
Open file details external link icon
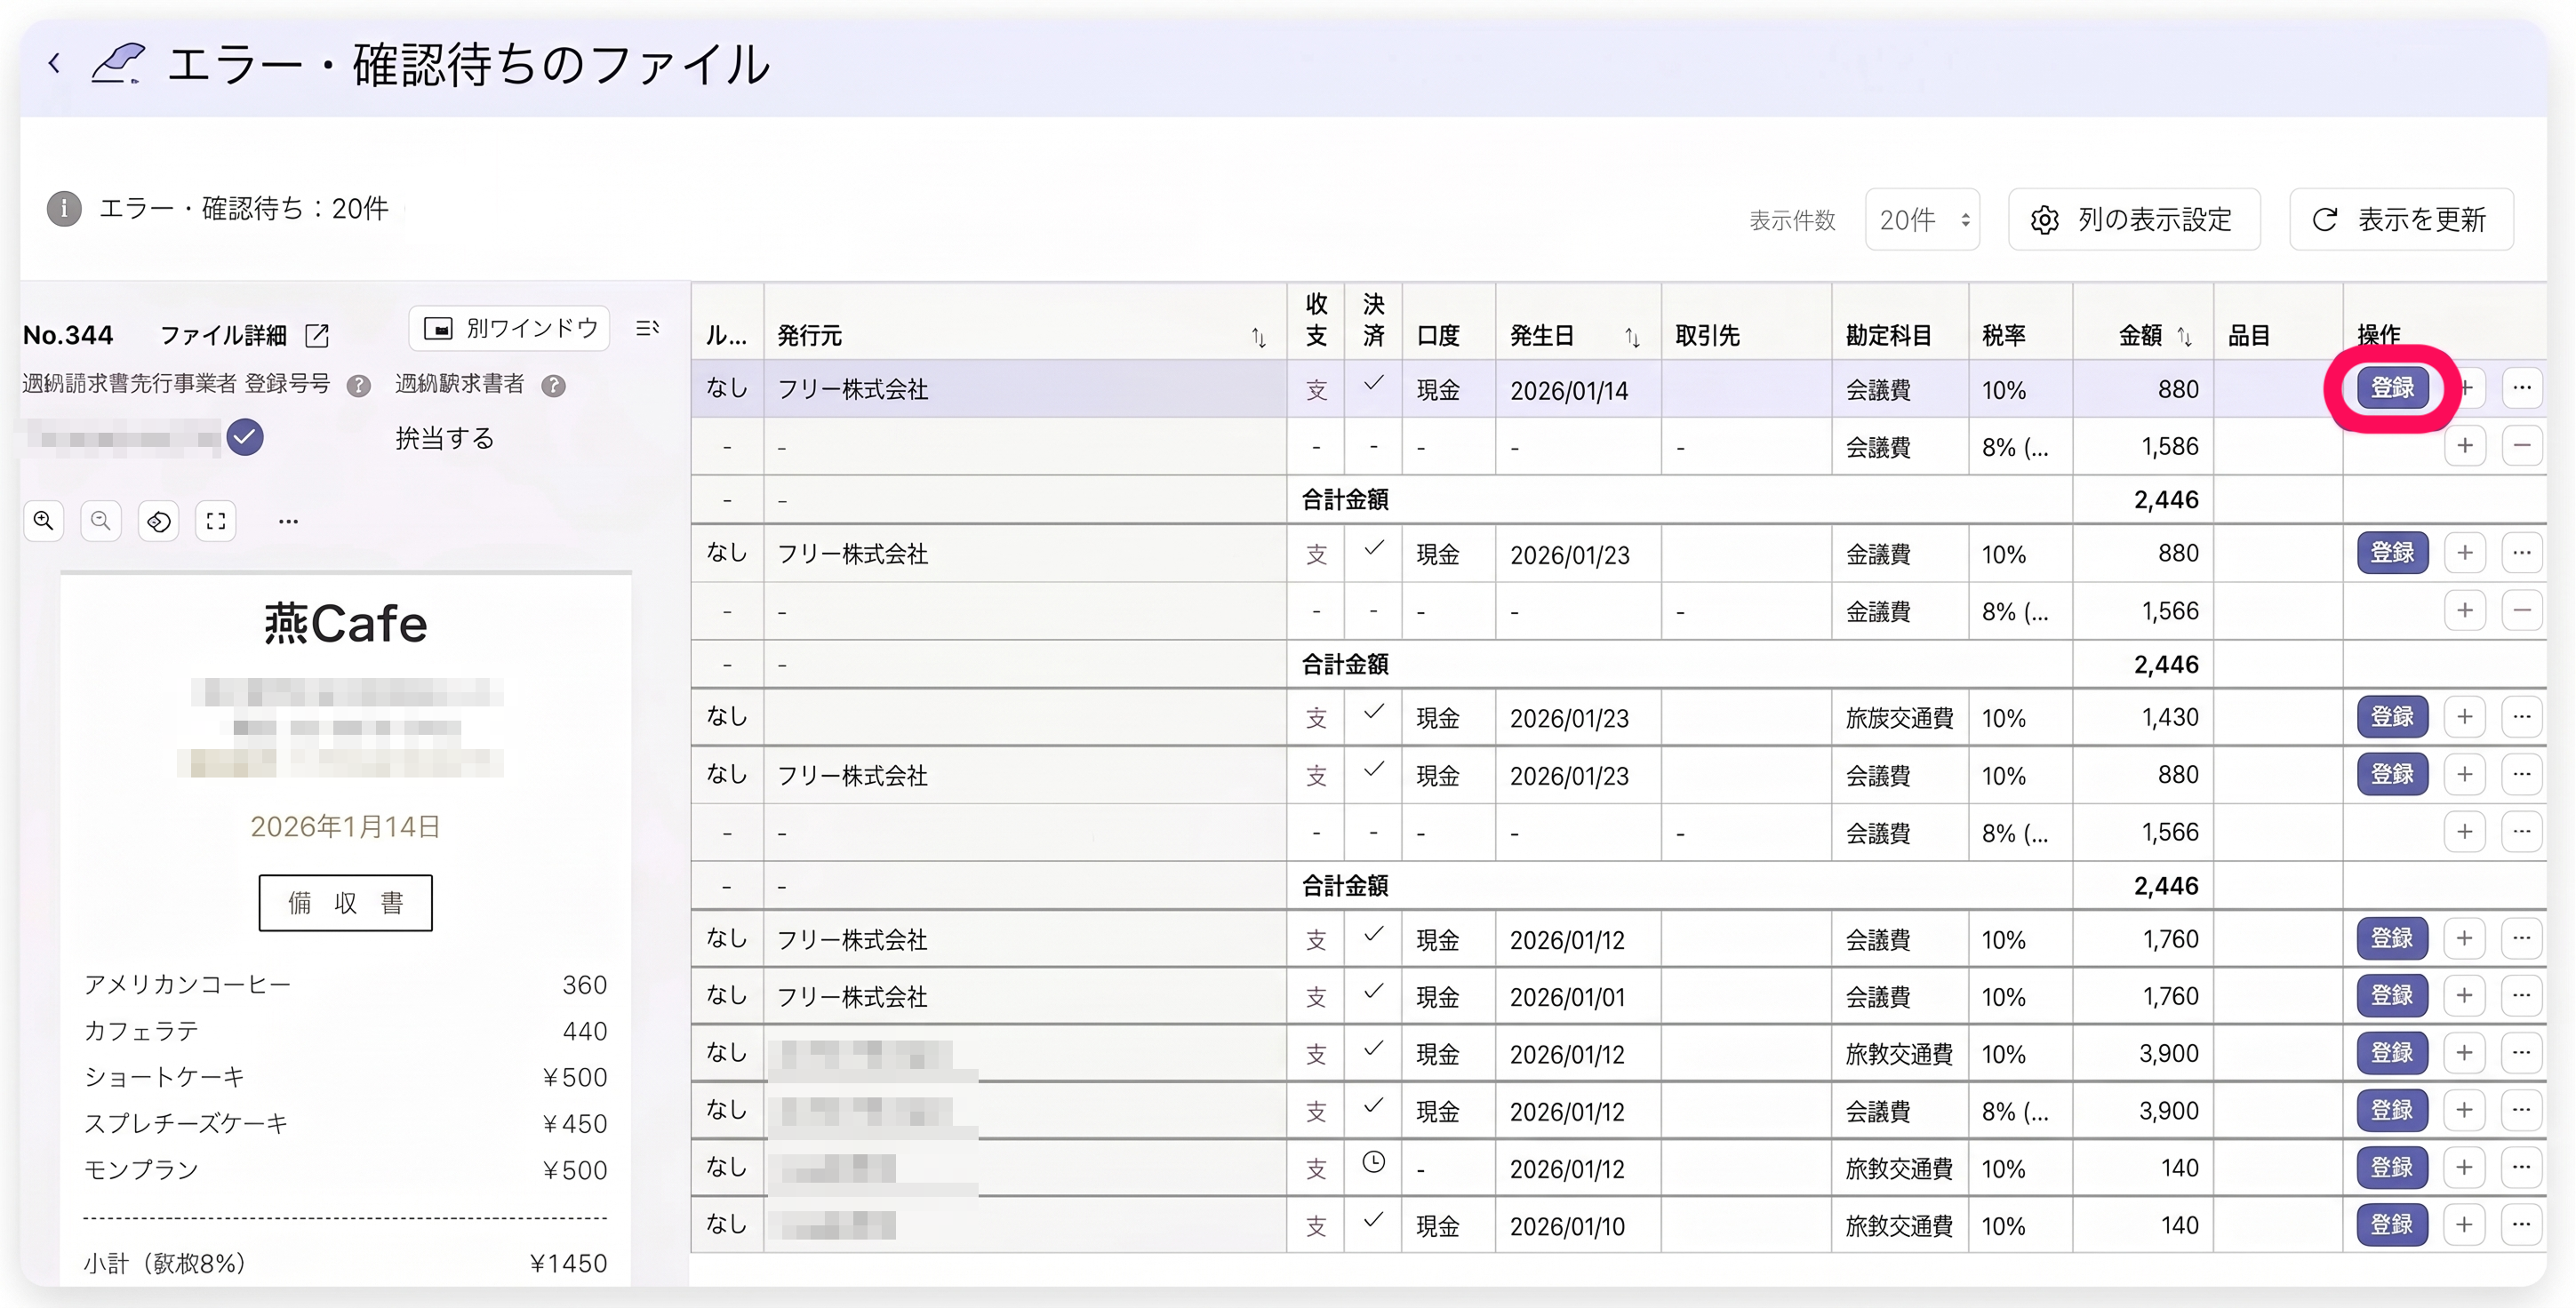point(316,335)
